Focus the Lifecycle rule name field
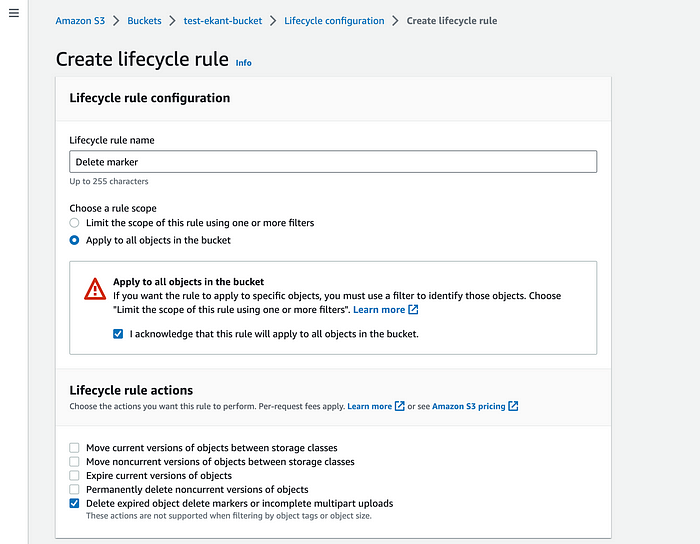This screenshot has height=544, width=700. pos(333,162)
